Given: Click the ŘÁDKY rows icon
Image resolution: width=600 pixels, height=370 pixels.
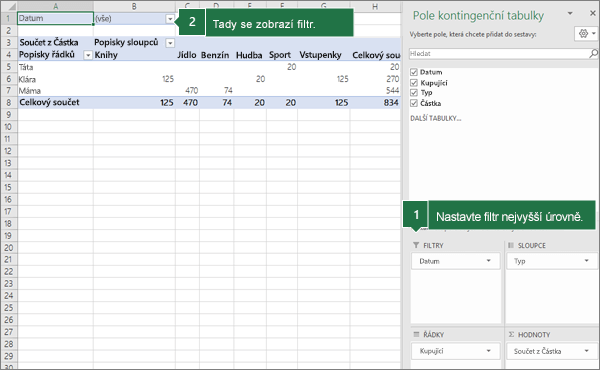Looking at the screenshot, I should [x=416, y=334].
